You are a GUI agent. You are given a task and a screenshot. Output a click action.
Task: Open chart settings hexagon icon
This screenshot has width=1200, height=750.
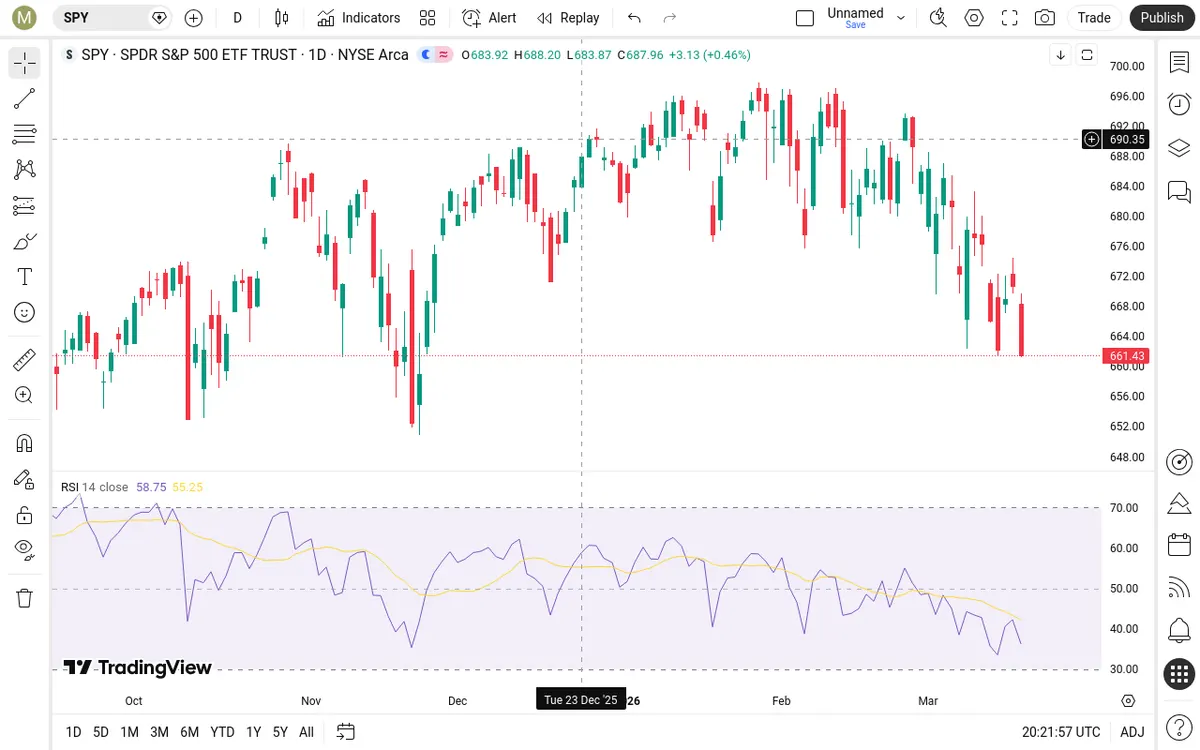[x=974, y=17]
